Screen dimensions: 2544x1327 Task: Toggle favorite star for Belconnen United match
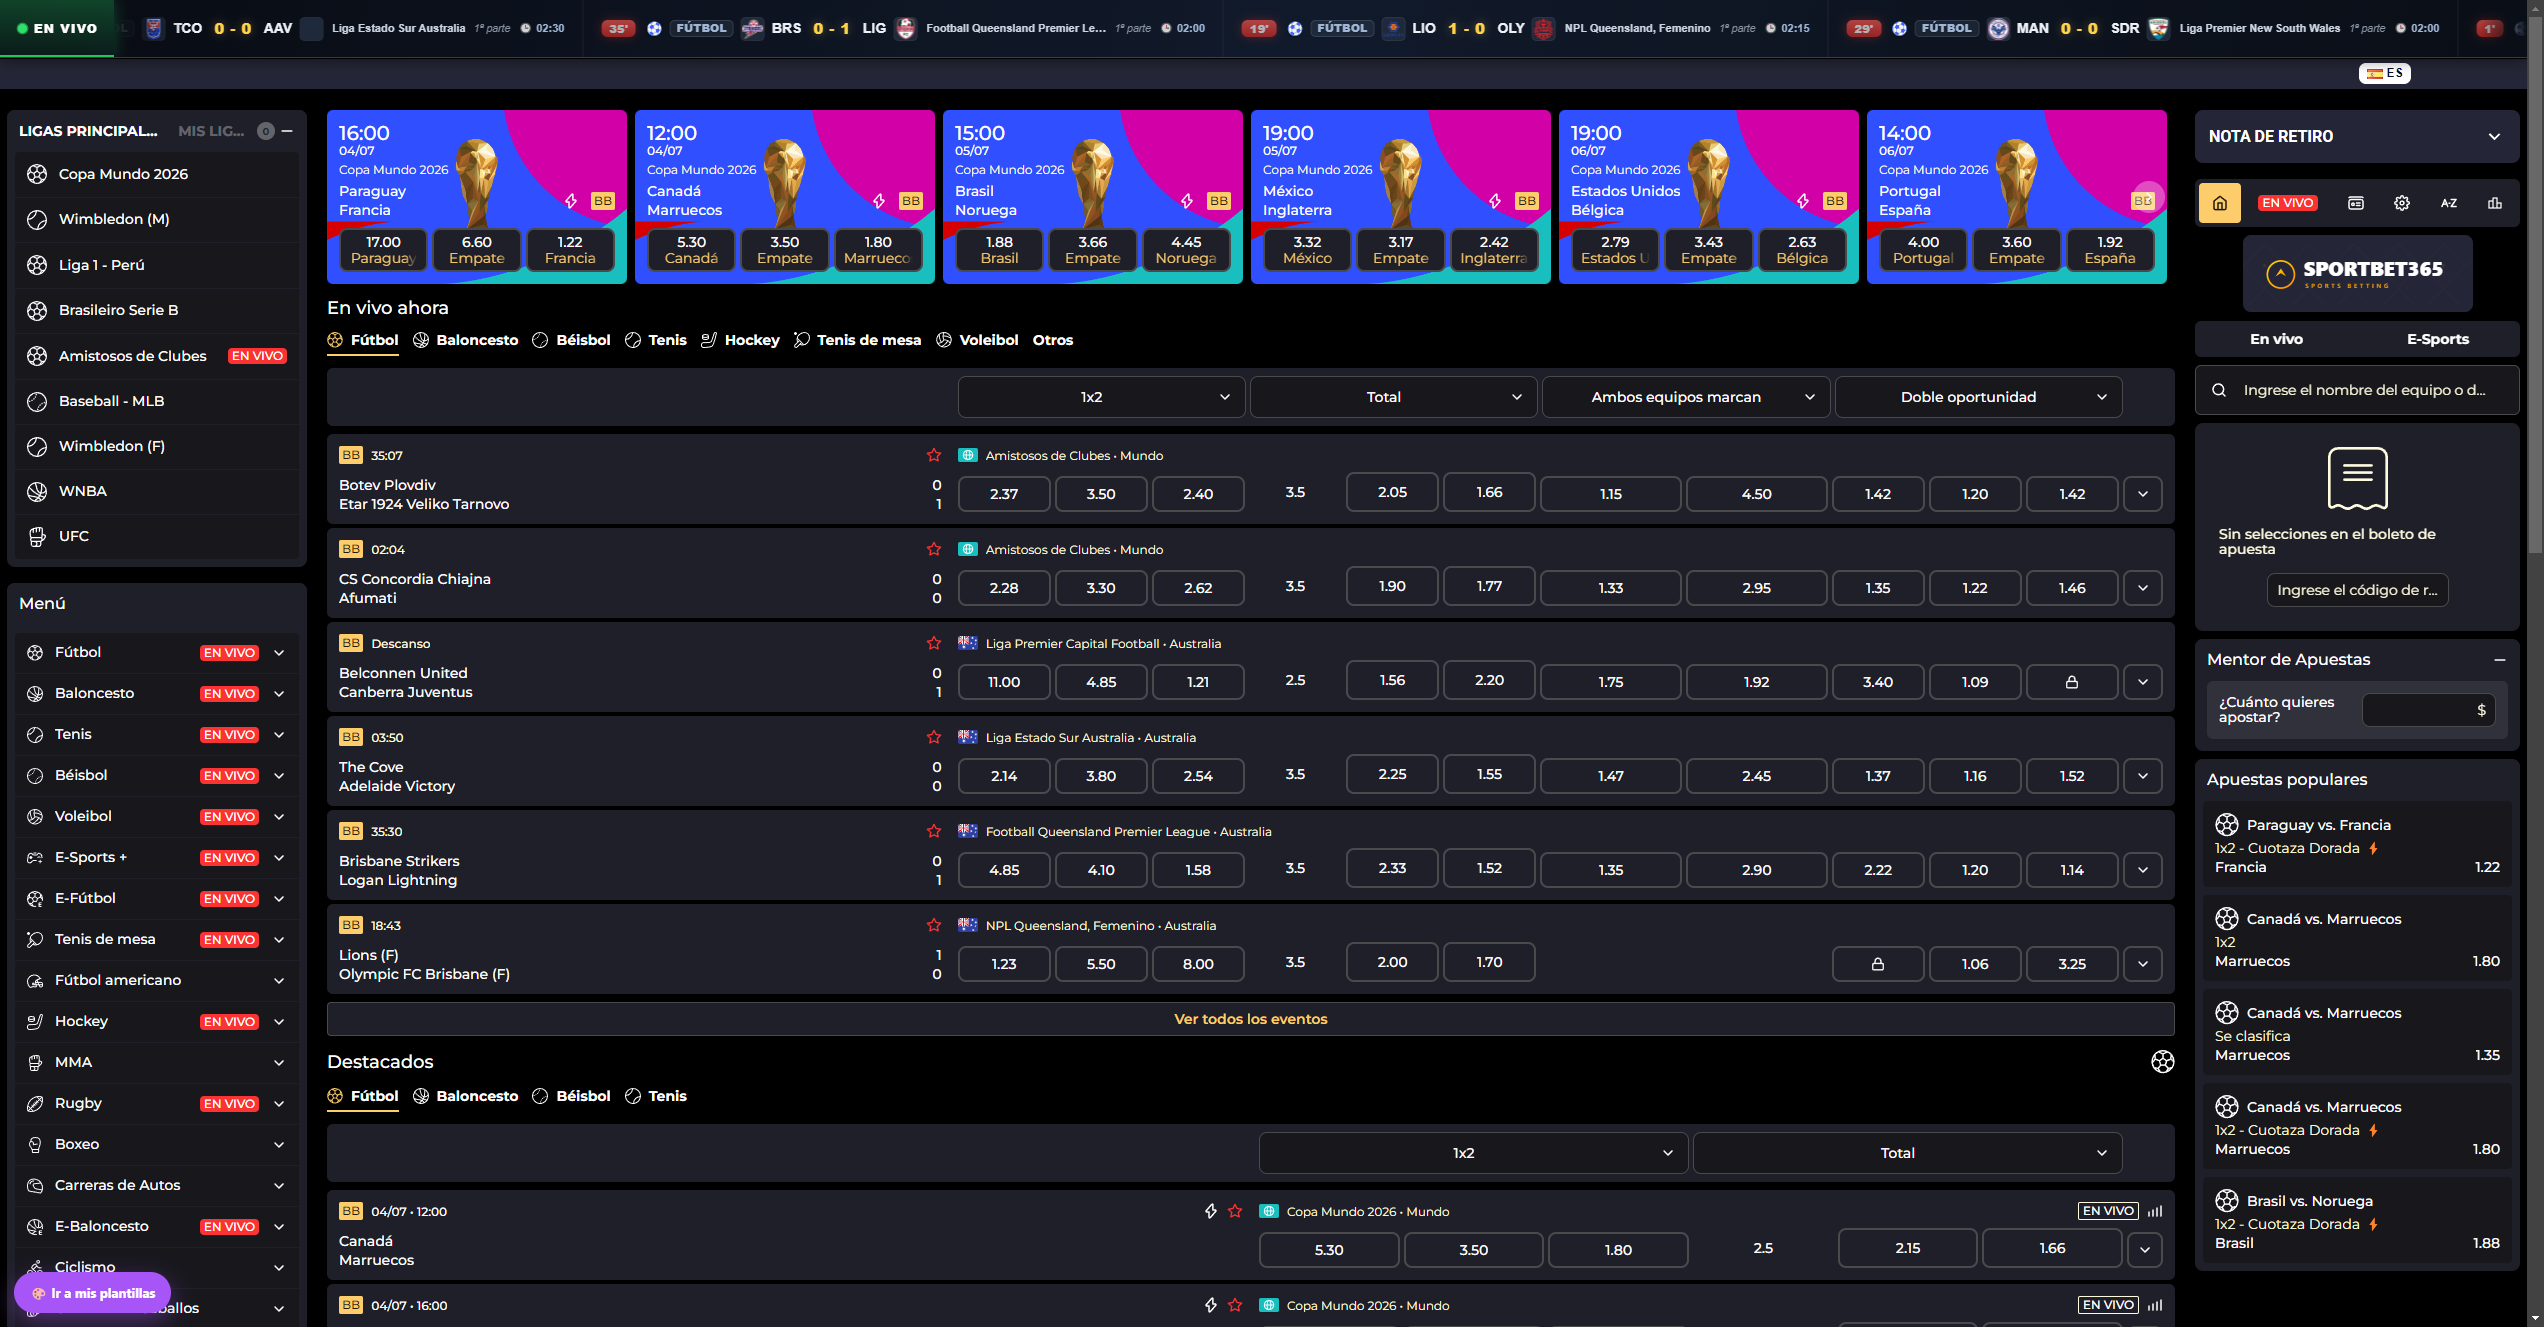(934, 643)
